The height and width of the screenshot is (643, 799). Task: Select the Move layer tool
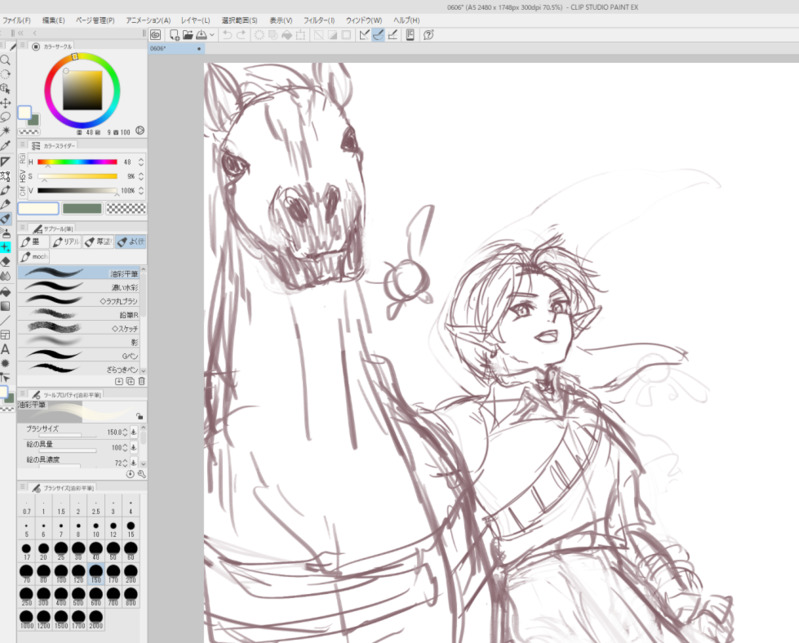point(5,103)
